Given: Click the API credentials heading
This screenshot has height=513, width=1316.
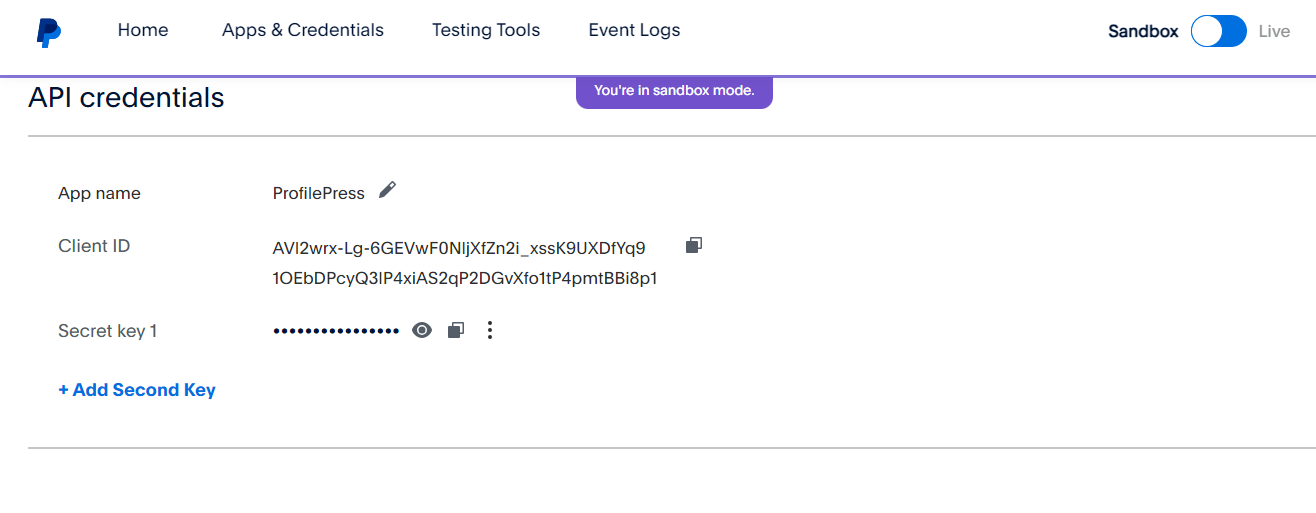Looking at the screenshot, I should tap(126, 97).
